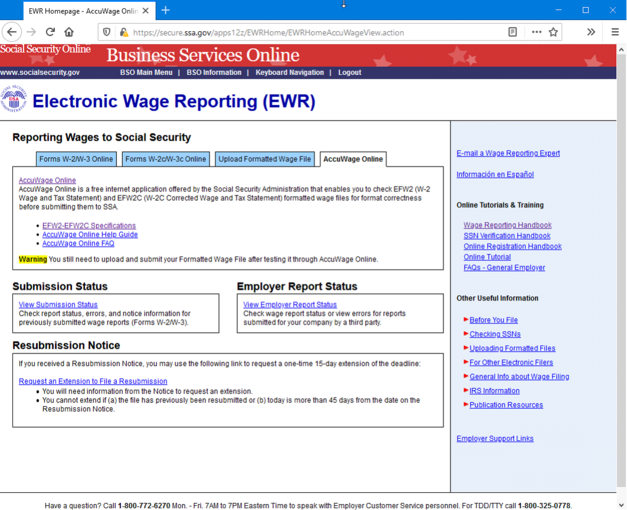This screenshot has height=510, width=627.
Task: Go to the browser home page icon
Action: coord(69,32)
